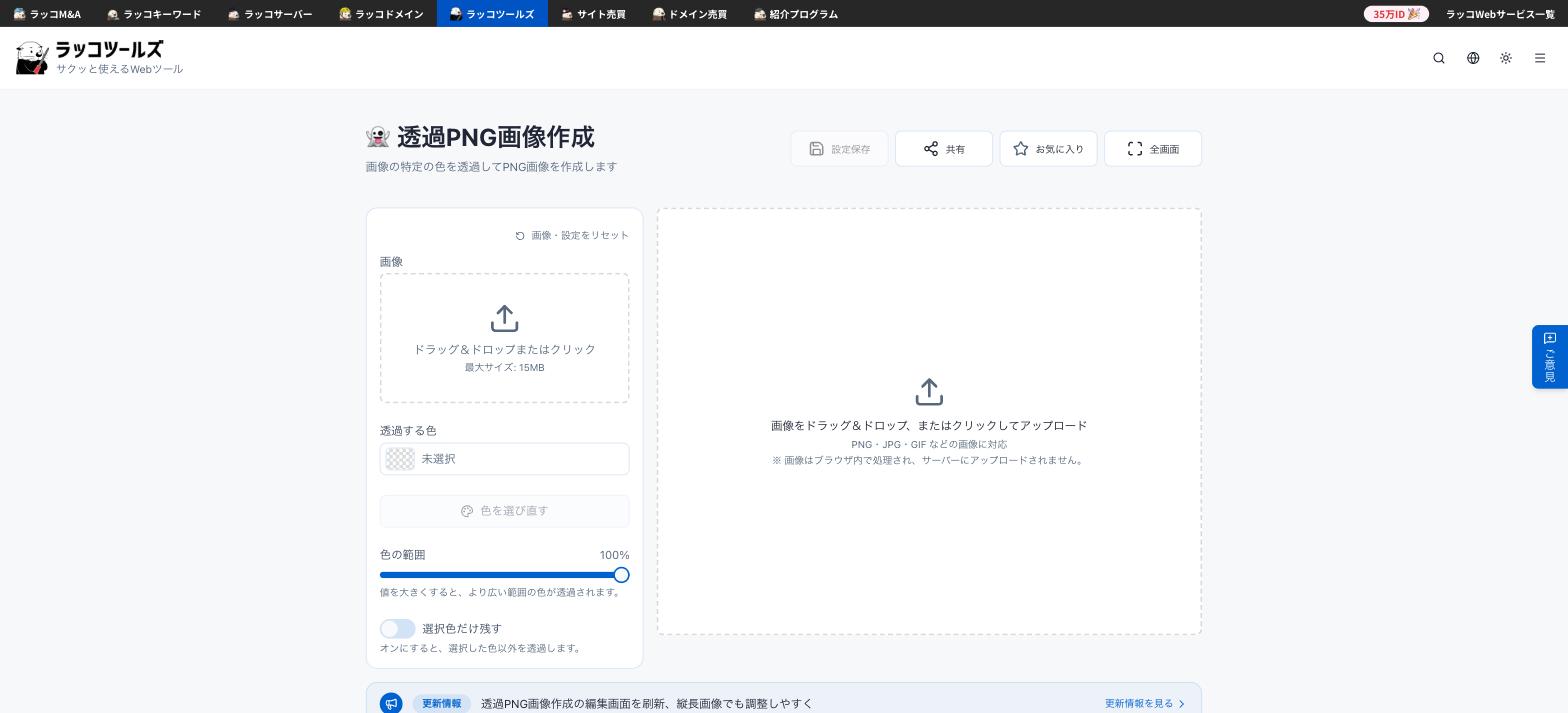
Task: Click the large preview upload area text
Action: [x=929, y=426]
